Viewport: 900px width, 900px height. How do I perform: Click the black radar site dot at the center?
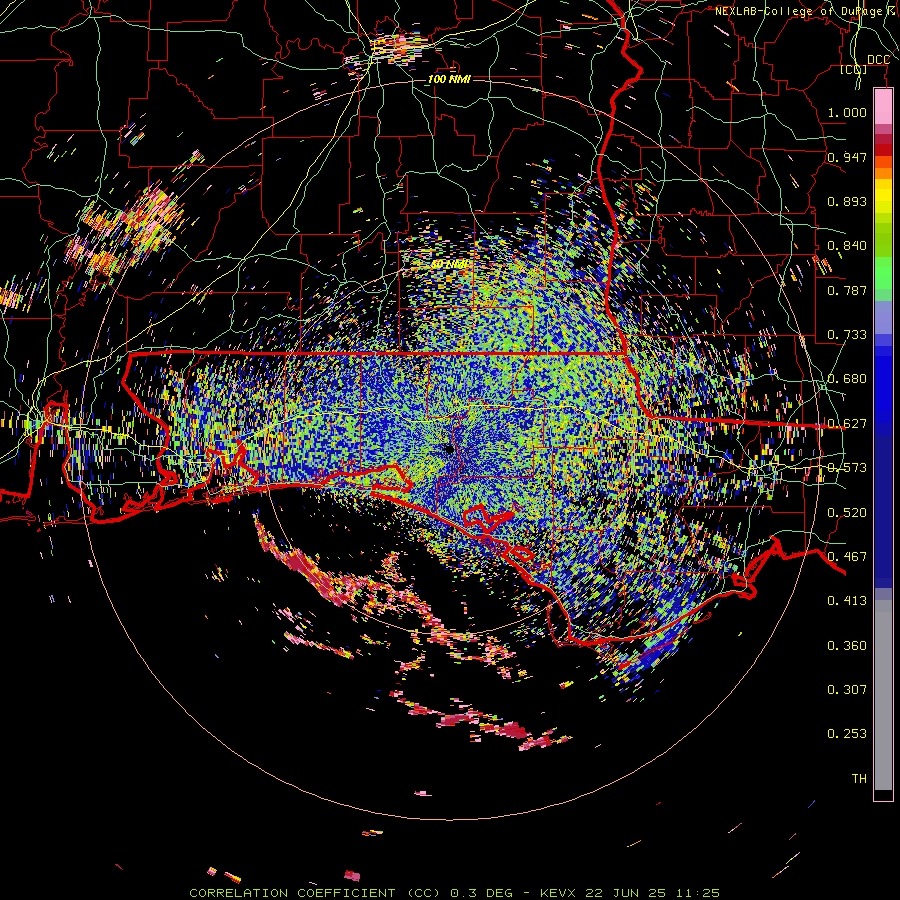449,449
